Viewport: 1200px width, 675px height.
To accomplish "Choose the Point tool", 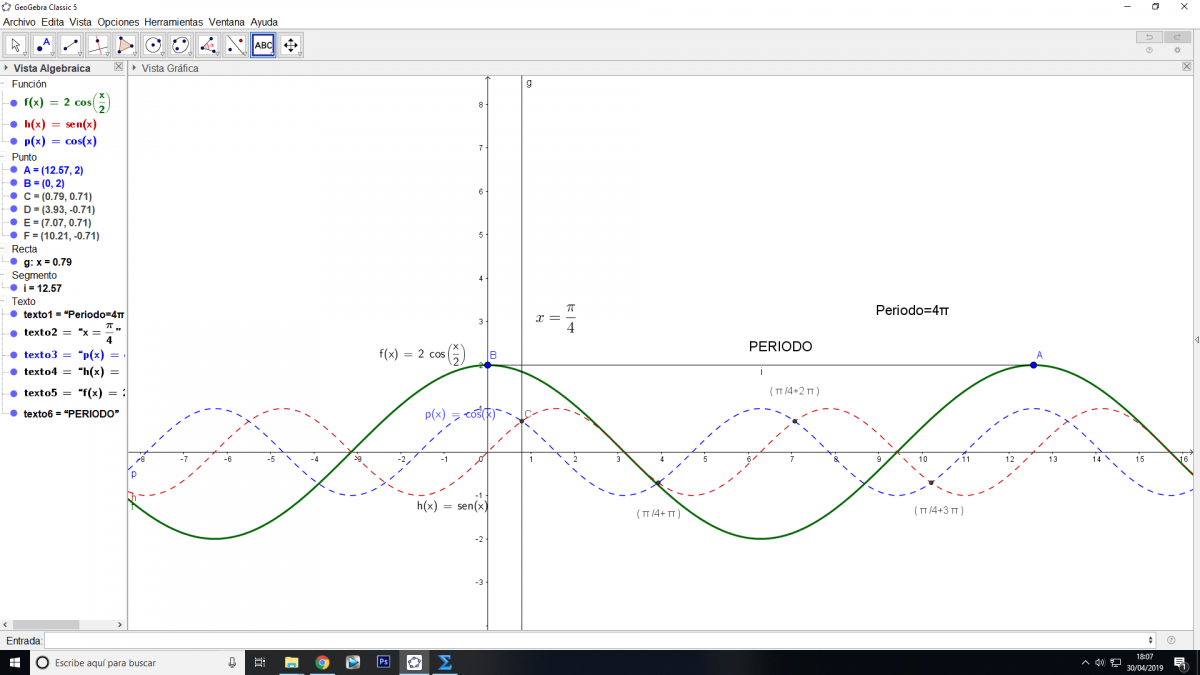I will [43, 45].
